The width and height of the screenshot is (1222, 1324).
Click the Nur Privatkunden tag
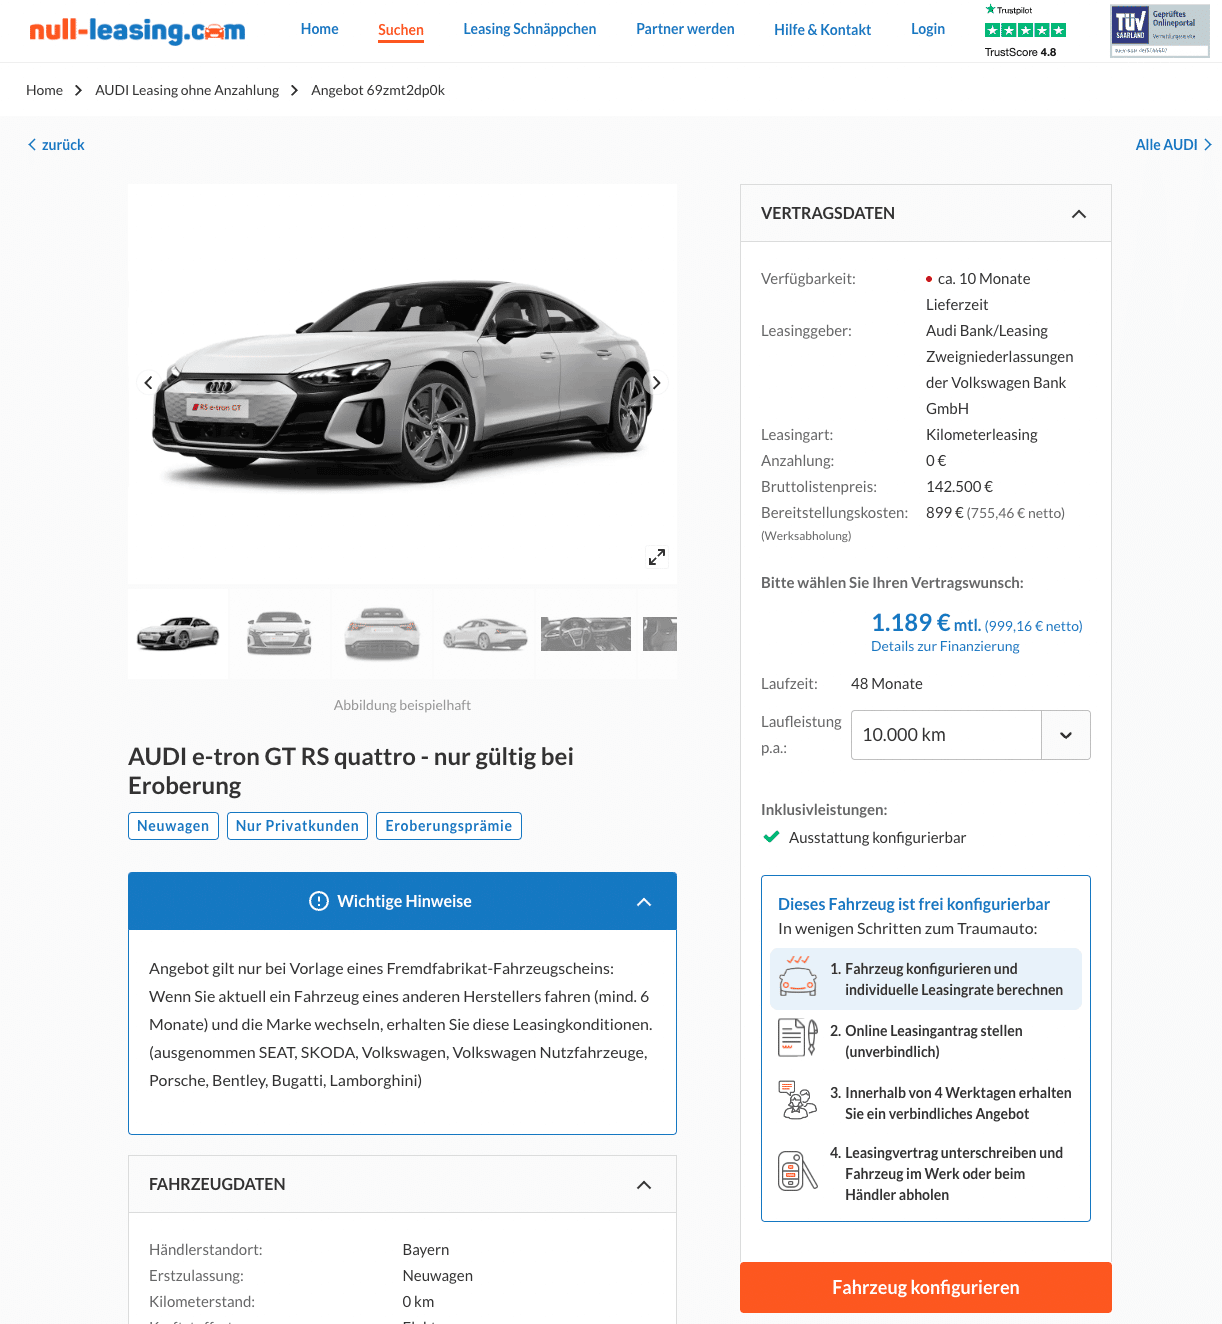pos(297,826)
